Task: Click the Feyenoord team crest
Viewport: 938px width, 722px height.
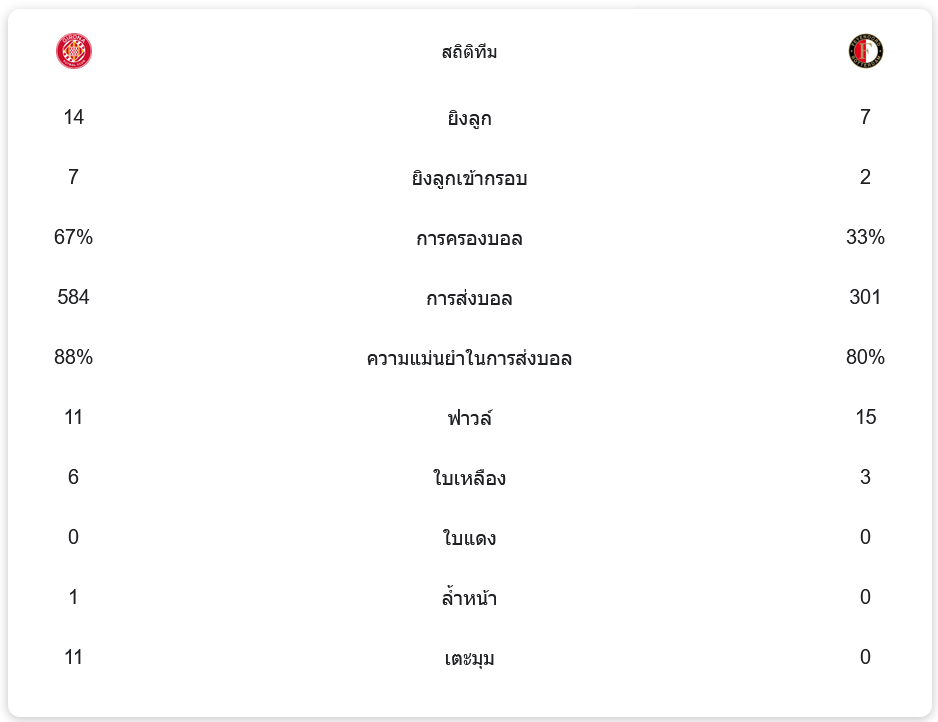Action: [x=865, y=51]
